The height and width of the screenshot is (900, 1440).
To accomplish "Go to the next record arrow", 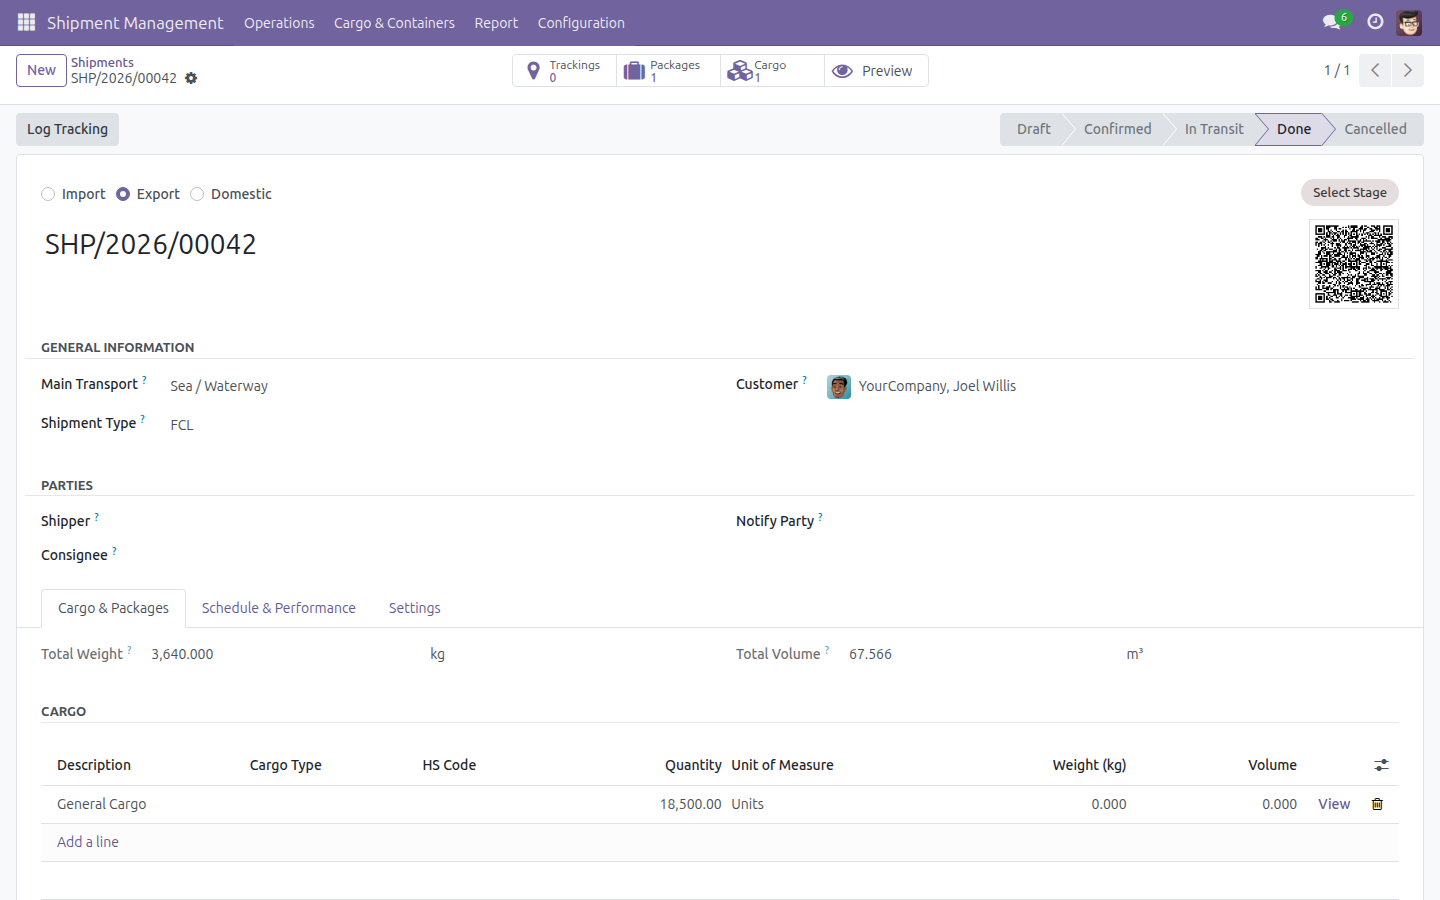I will click(x=1408, y=70).
